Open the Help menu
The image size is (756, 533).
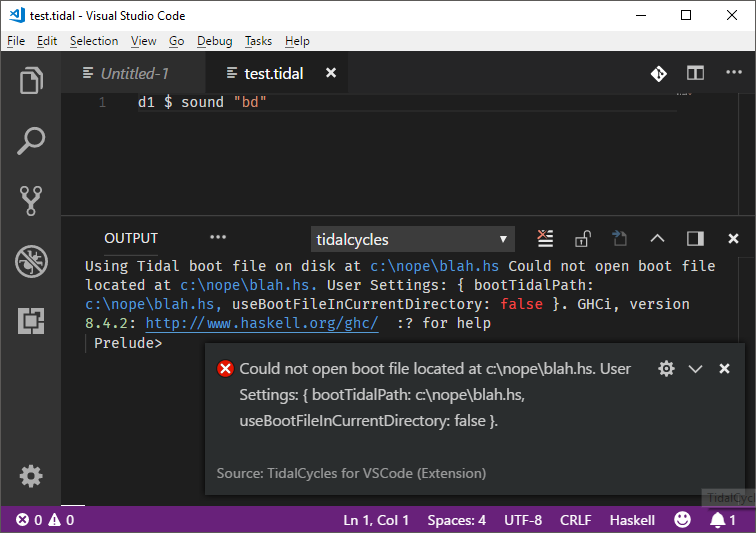pyautogui.click(x=297, y=41)
